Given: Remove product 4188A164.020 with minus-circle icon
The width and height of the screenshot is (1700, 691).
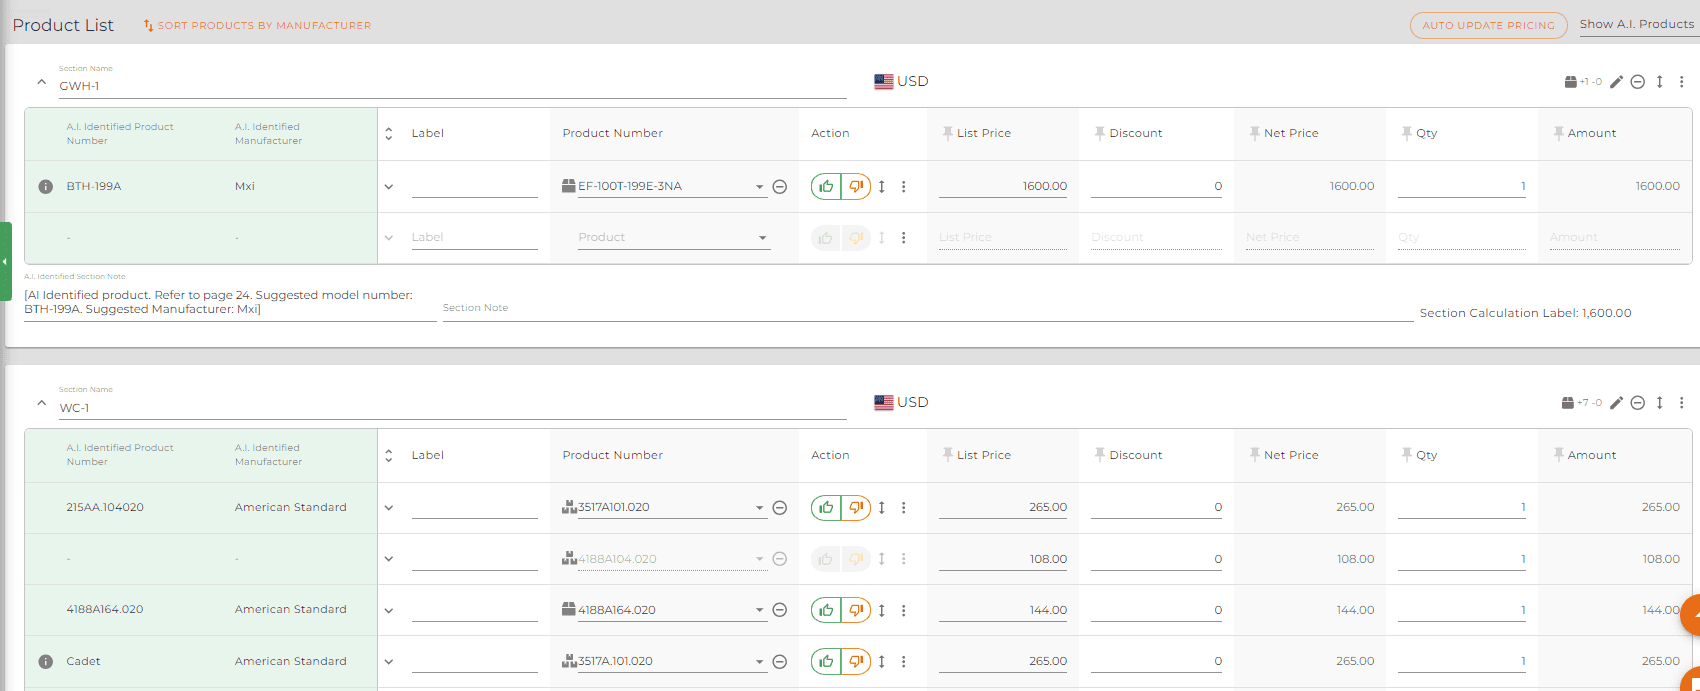Looking at the screenshot, I should click(780, 610).
